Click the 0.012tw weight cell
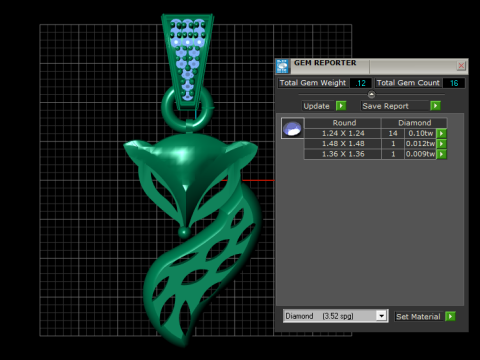The width and height of the screenshot is (480, 360). 421,144
